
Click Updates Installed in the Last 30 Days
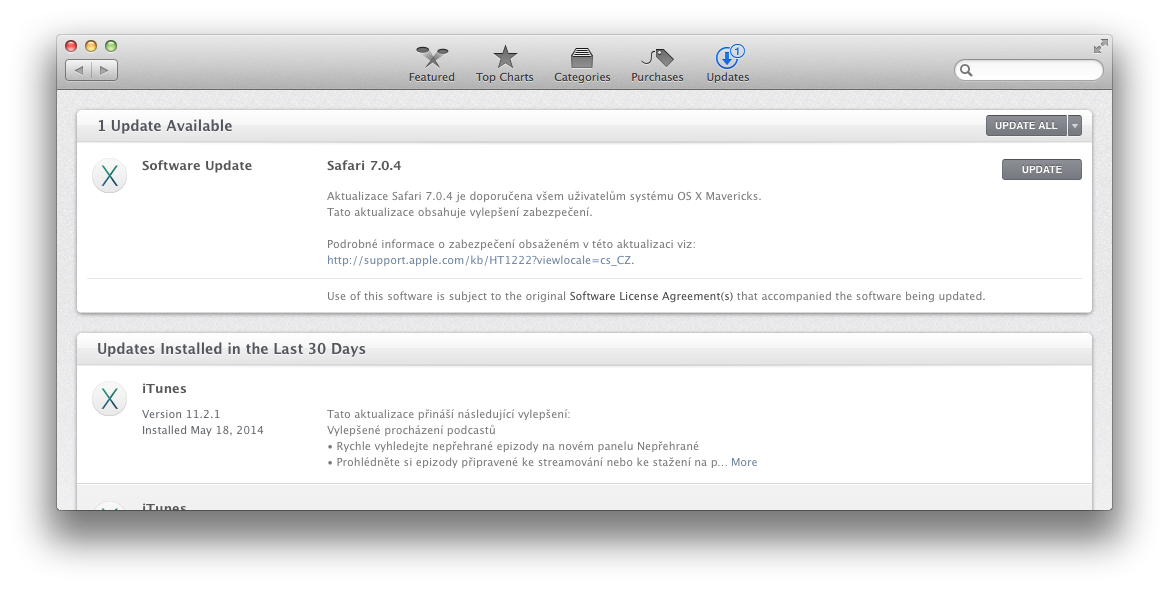(231, 349)
